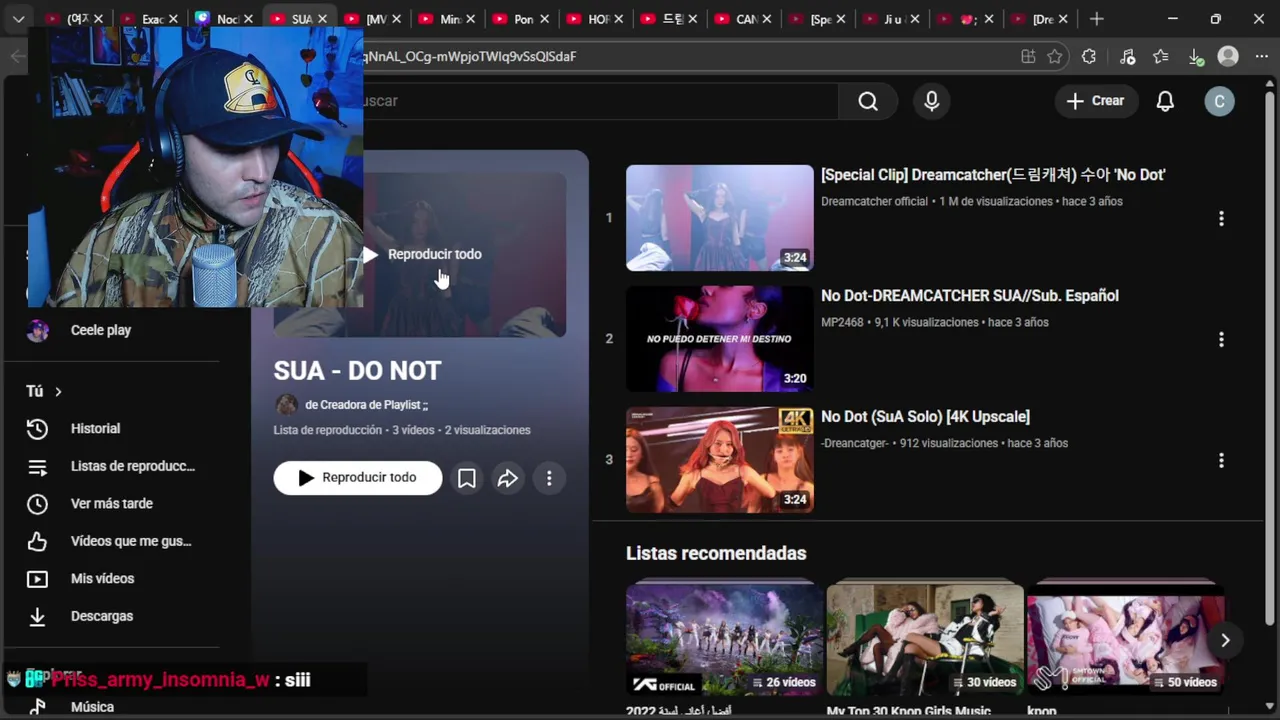Open the browser profile avatar

tap(1228, 57)
